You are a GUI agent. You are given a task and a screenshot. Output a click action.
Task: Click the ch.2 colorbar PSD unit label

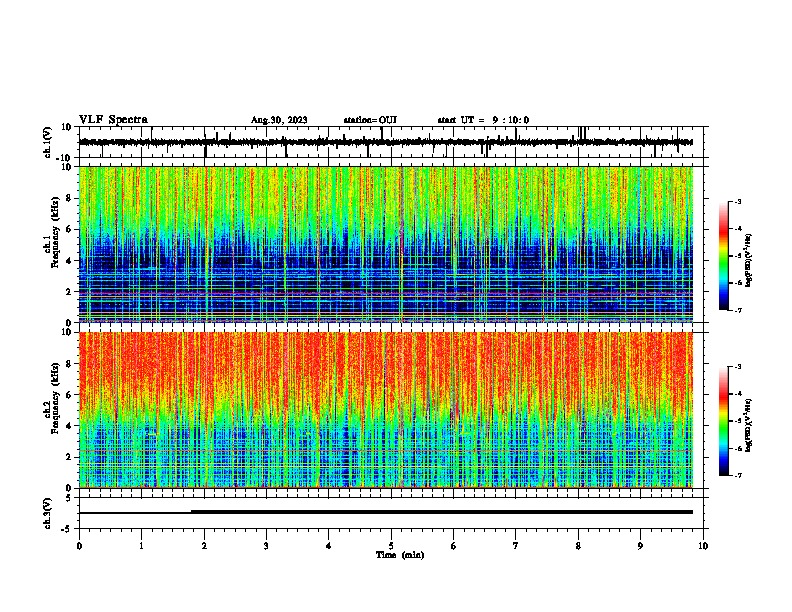(x=749, y=425)
